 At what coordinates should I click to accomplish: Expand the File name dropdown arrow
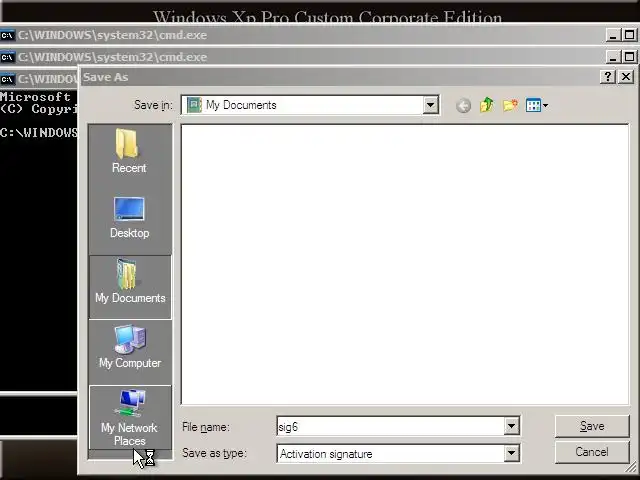(x=511, y=427)
